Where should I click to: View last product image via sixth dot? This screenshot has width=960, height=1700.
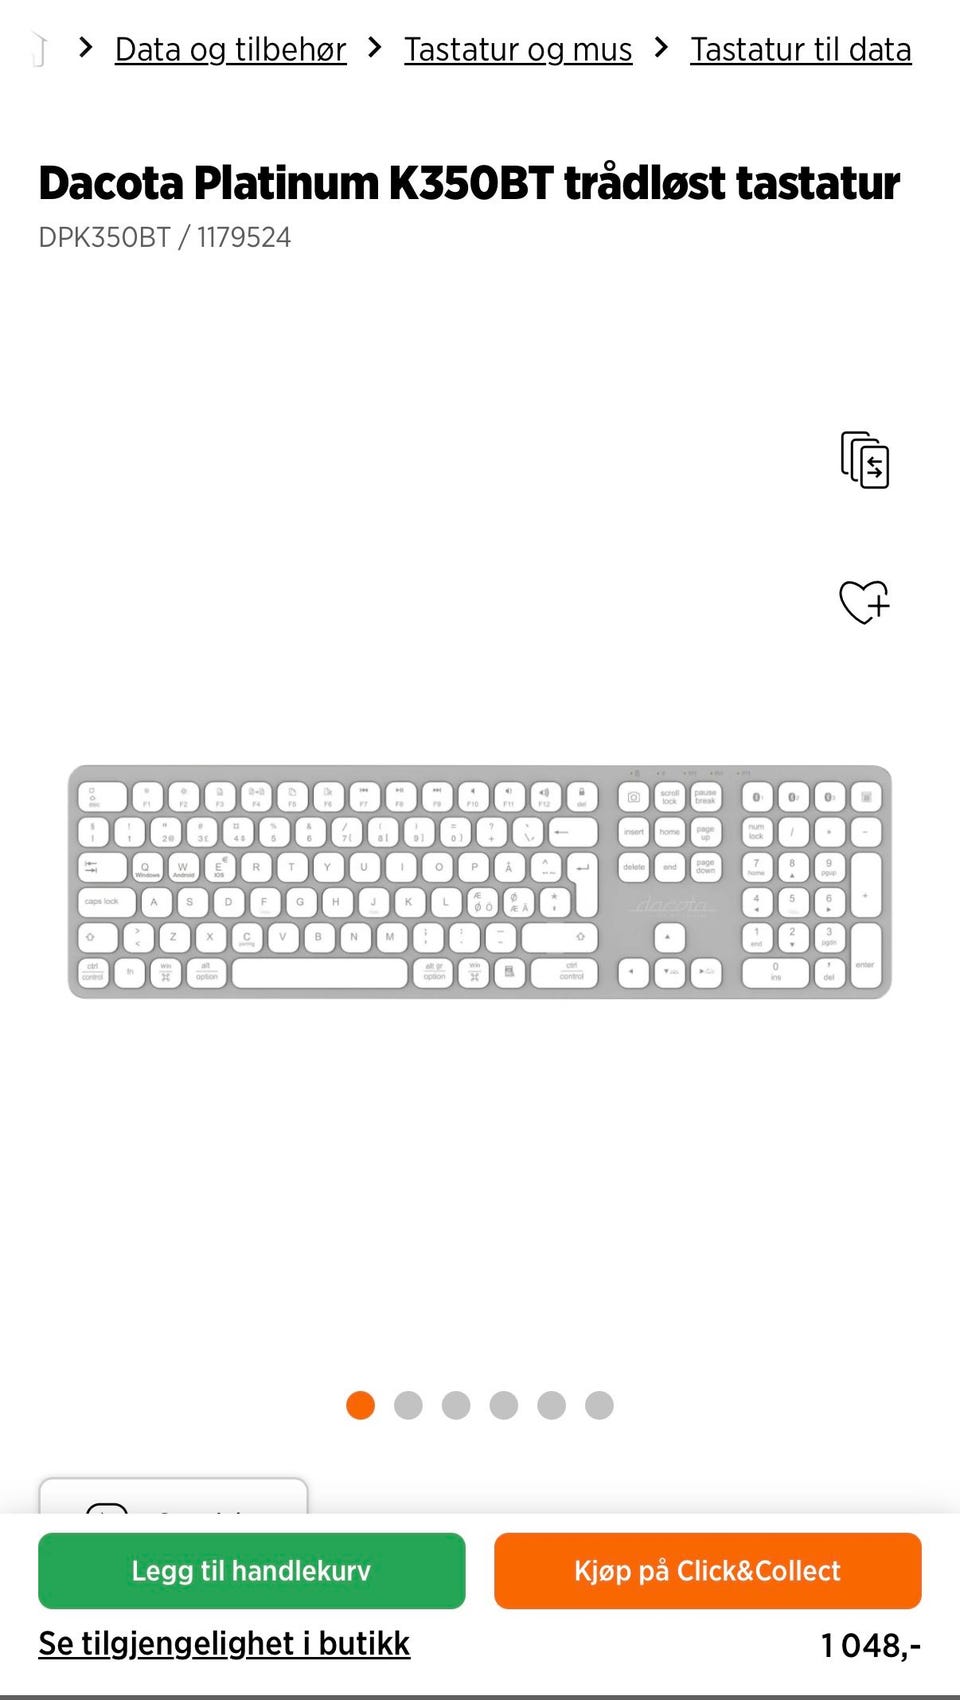[x=599, y=1405]
